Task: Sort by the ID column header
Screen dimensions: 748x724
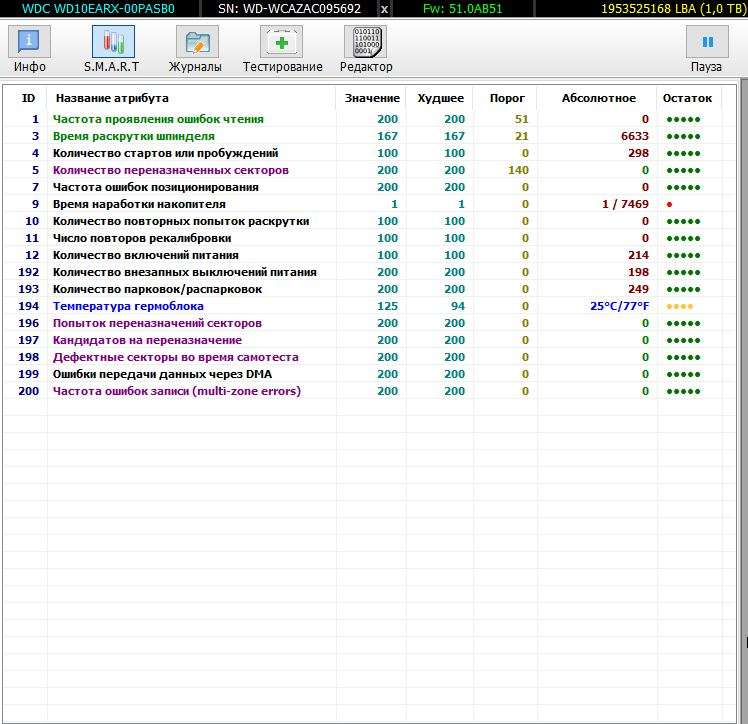Action: [28, 98]
